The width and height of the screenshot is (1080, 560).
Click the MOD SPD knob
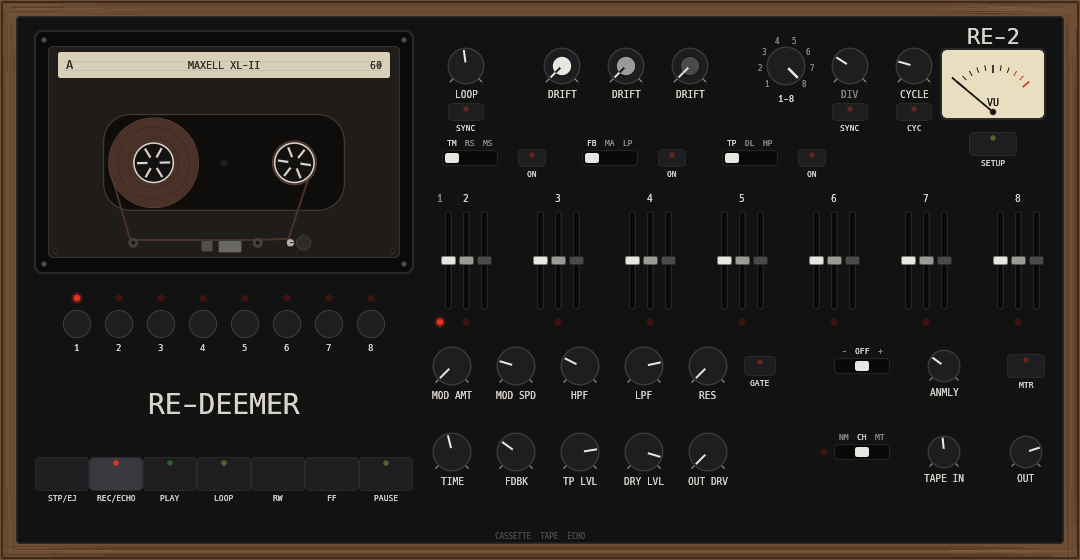(x=516, y=366)
